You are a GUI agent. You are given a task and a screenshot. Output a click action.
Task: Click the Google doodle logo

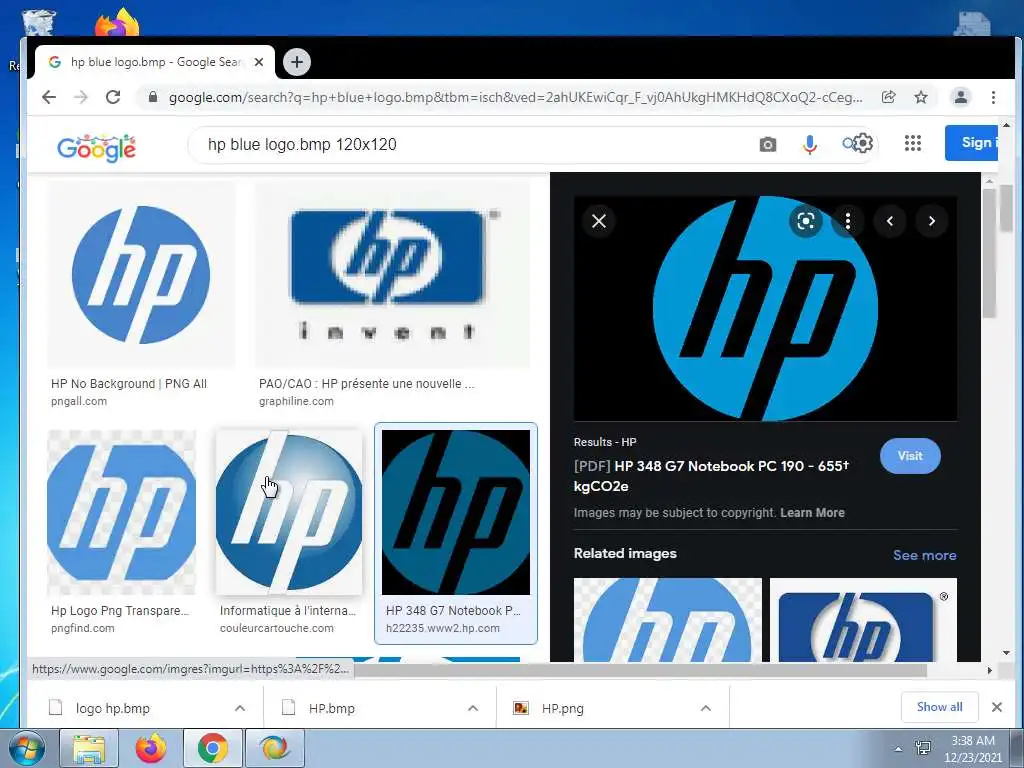click(x=97, y=148)
